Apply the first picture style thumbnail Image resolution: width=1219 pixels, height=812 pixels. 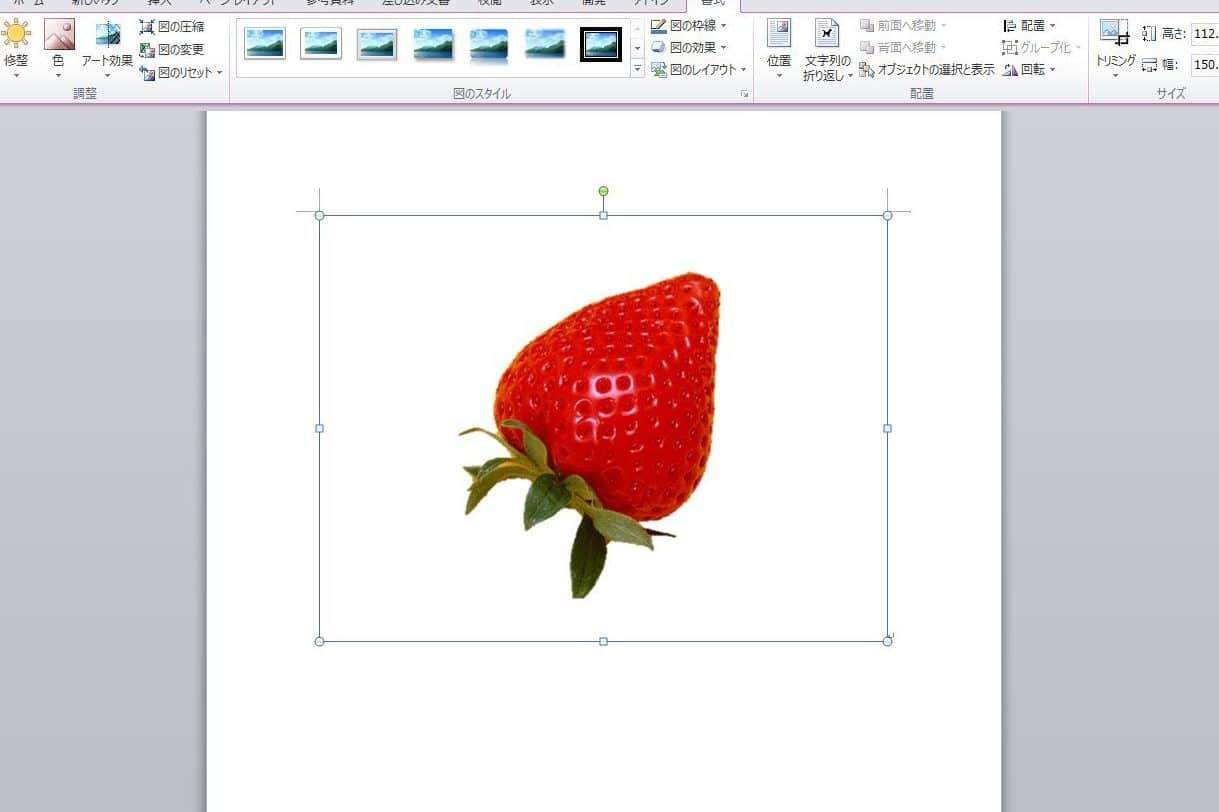[x=265, y=43]
